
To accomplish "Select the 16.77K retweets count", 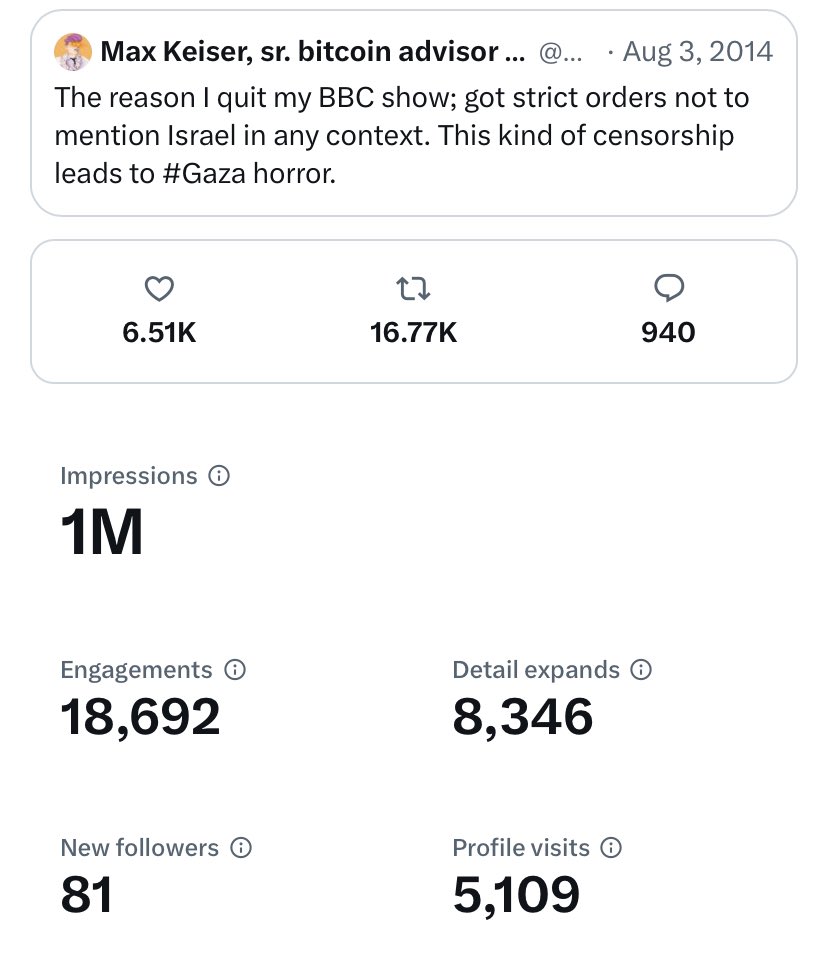I will pos(413,332).
